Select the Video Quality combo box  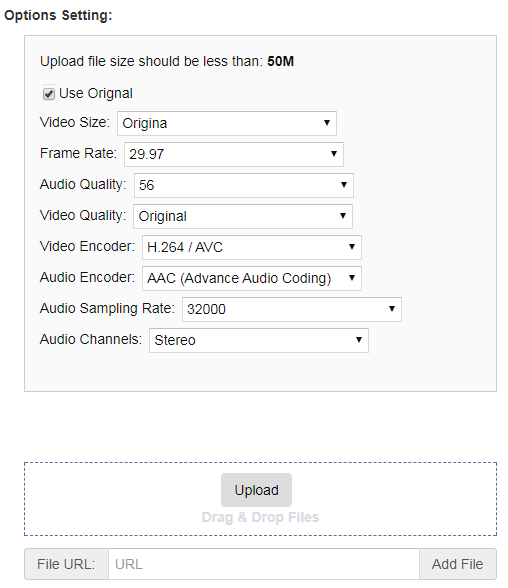click(x=243, y=216)
